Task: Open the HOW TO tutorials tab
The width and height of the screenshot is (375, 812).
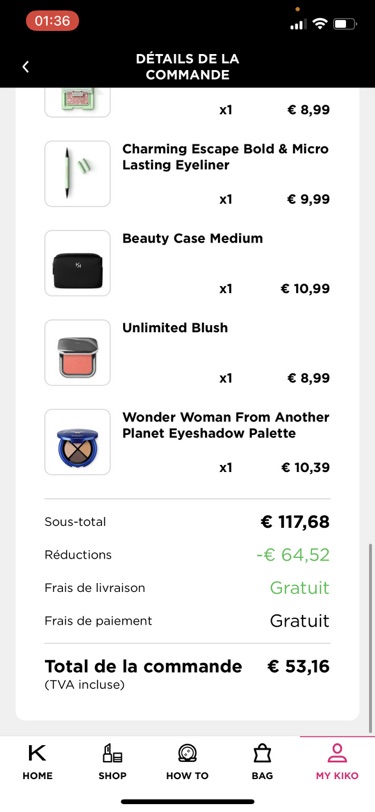Action: [x=187, y=762]
